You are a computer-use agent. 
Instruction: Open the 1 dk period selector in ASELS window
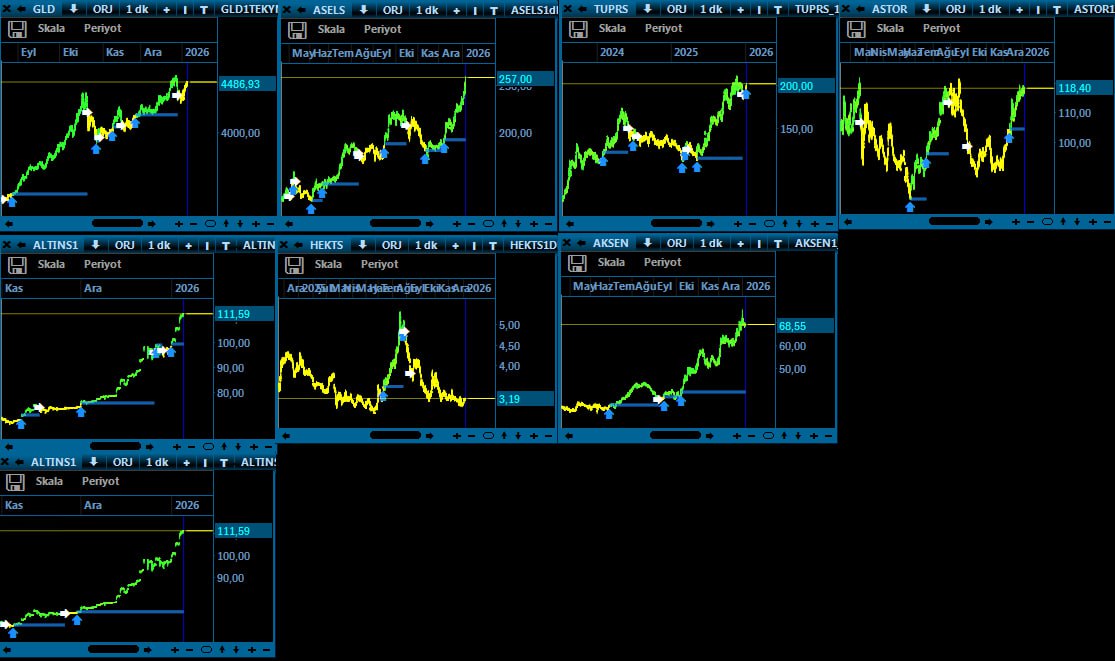[x=427, y=10]
